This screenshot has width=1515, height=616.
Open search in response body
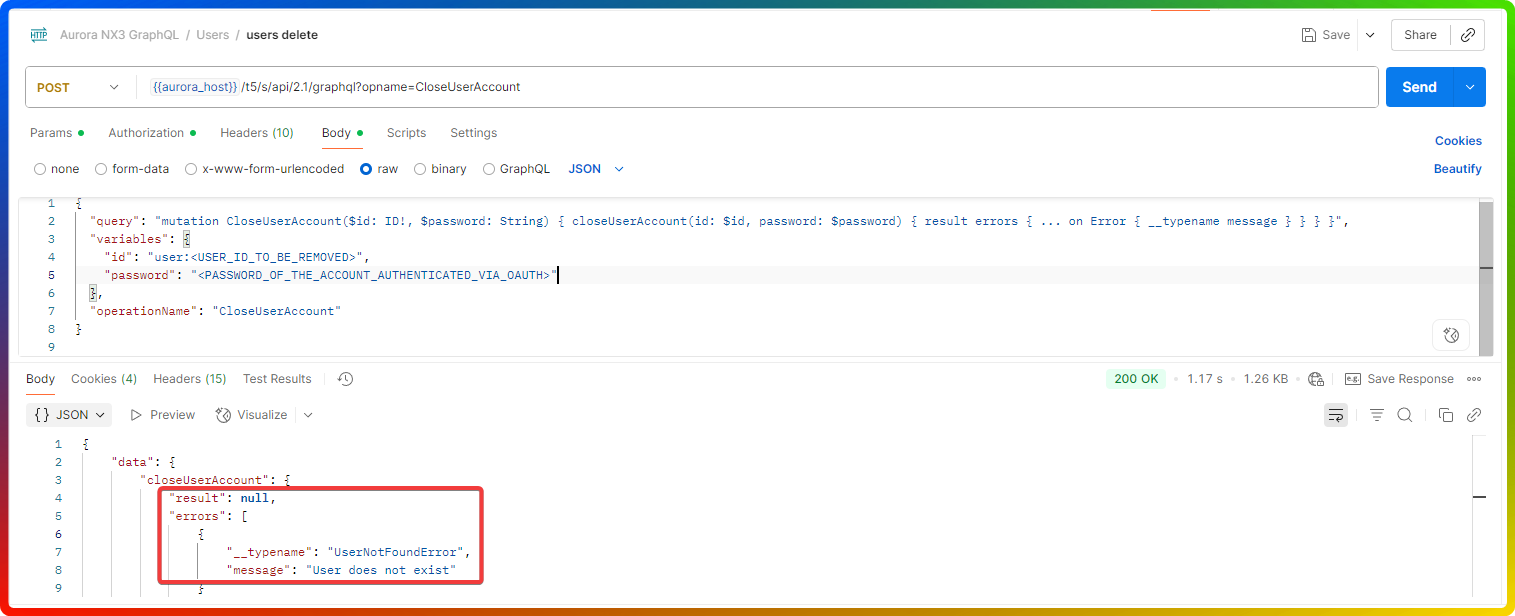tap(1404, 415)
